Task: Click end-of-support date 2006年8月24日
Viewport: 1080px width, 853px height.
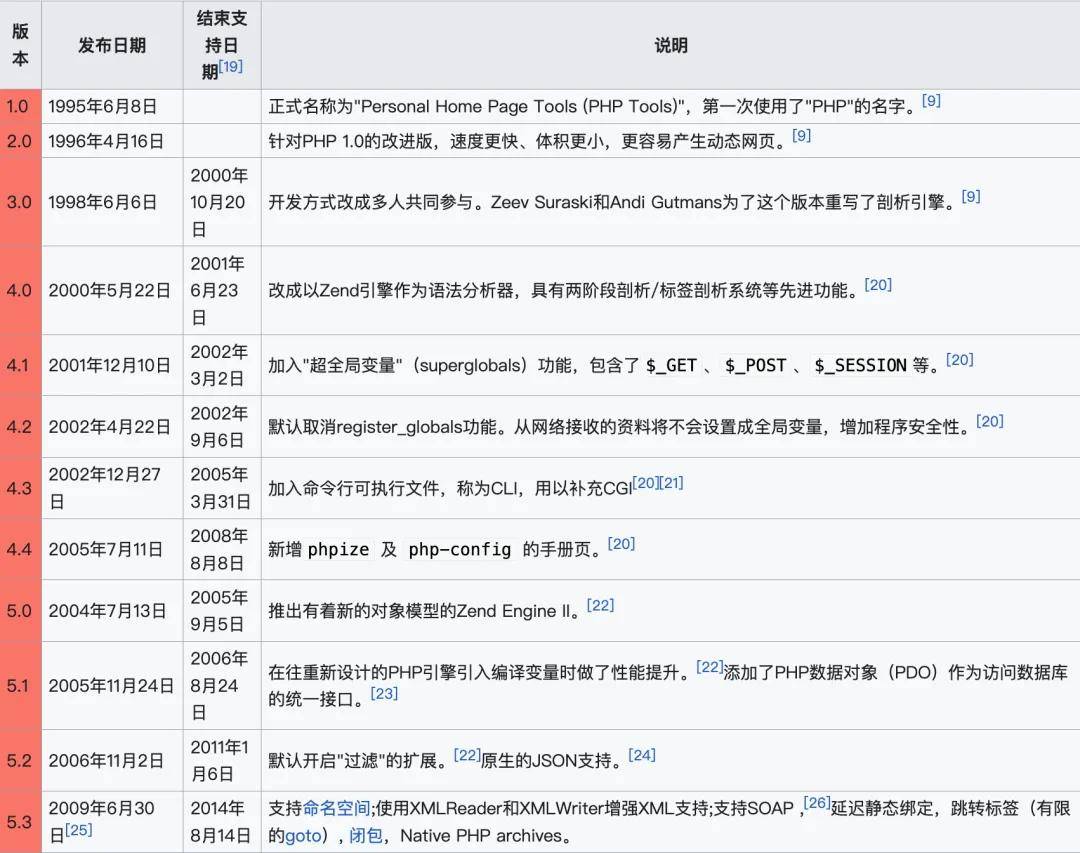Action: pyautogui.click(x=219, y=686)
